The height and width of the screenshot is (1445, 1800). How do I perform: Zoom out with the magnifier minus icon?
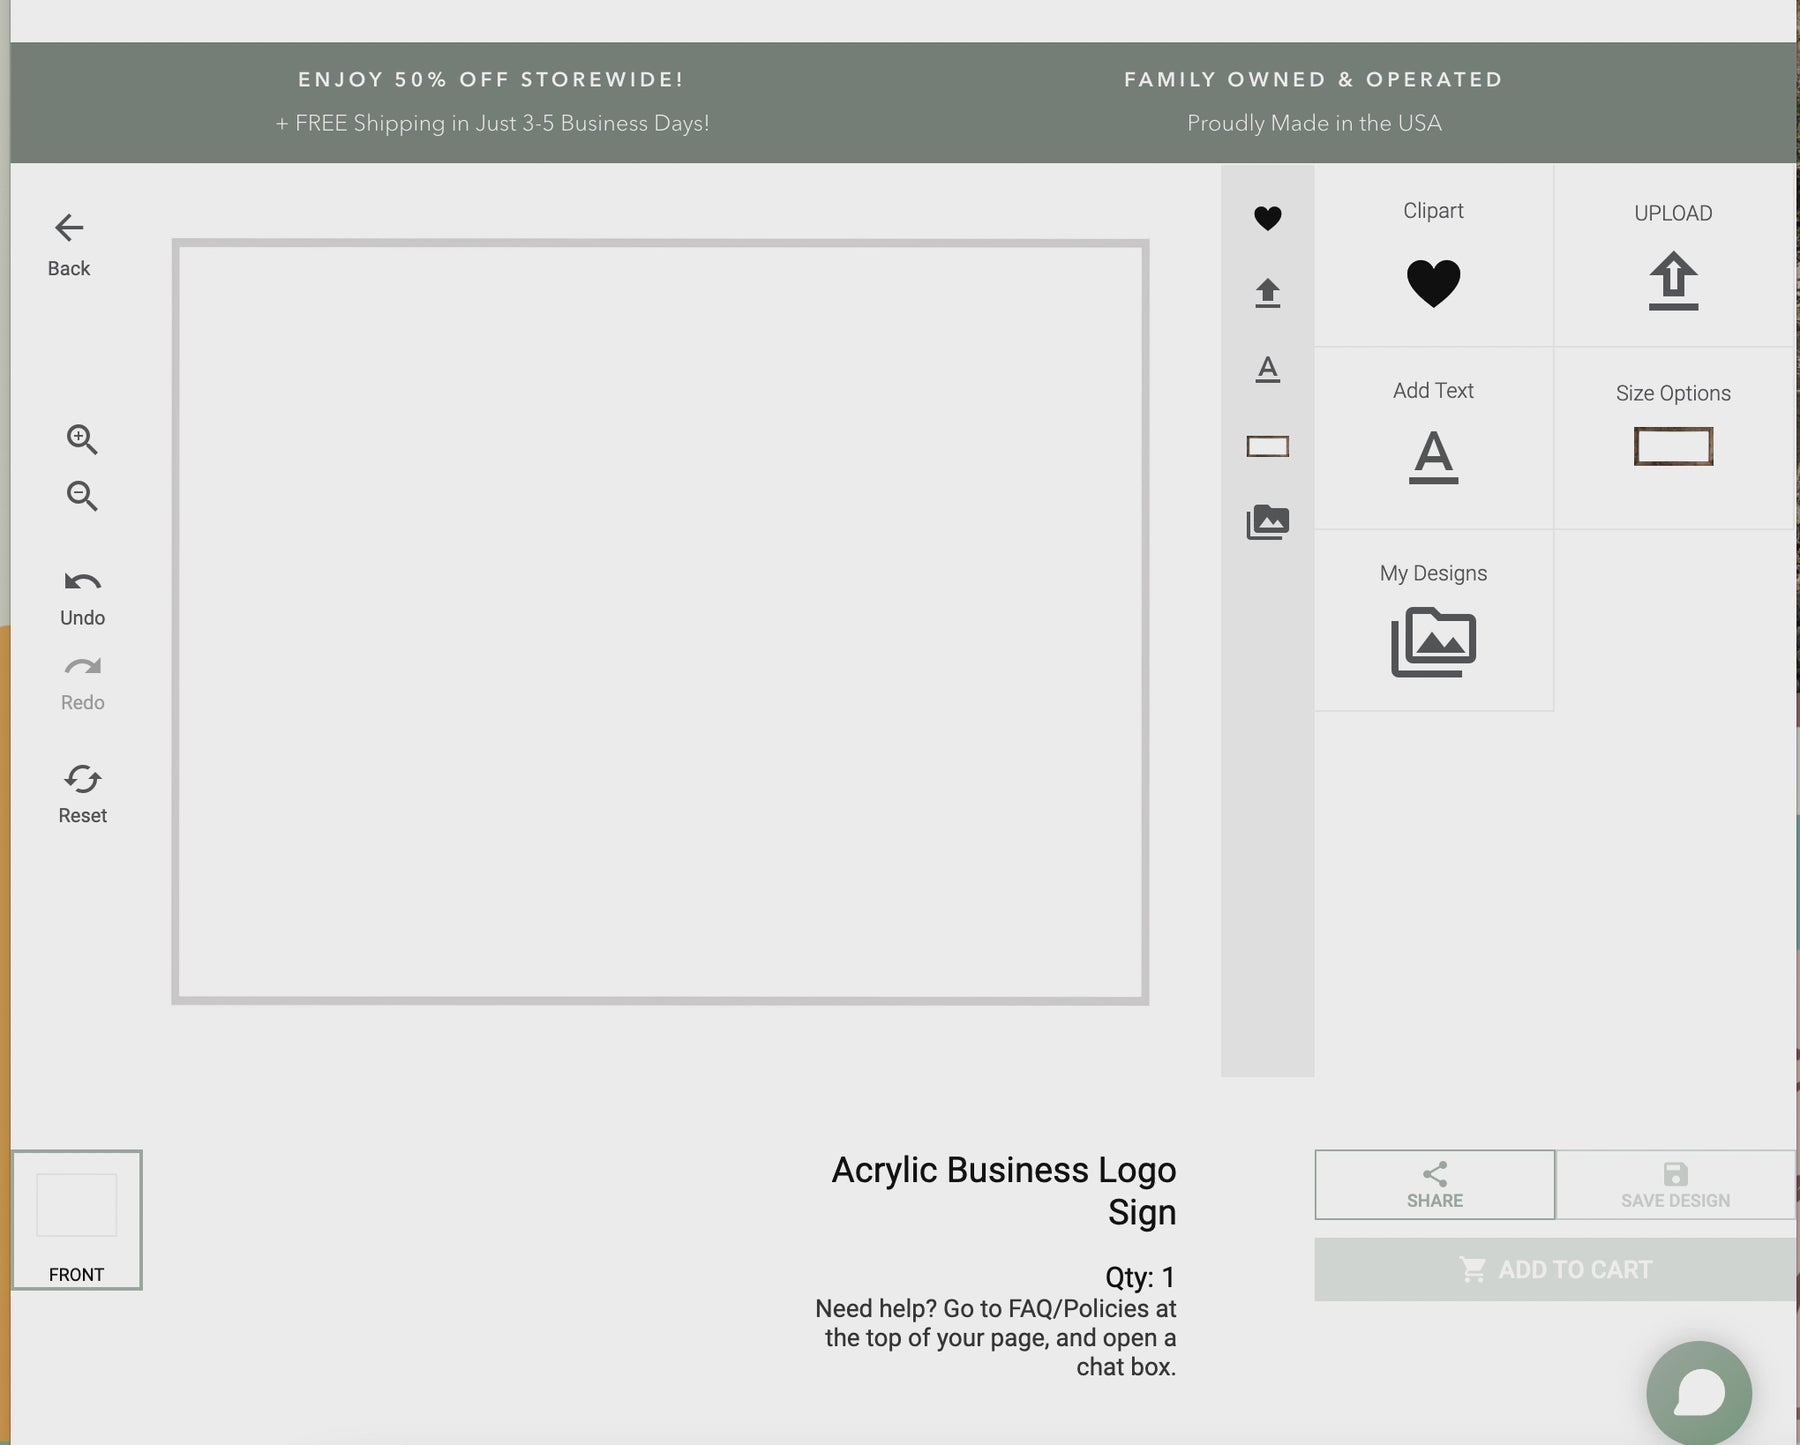click(x=82, y=496)
